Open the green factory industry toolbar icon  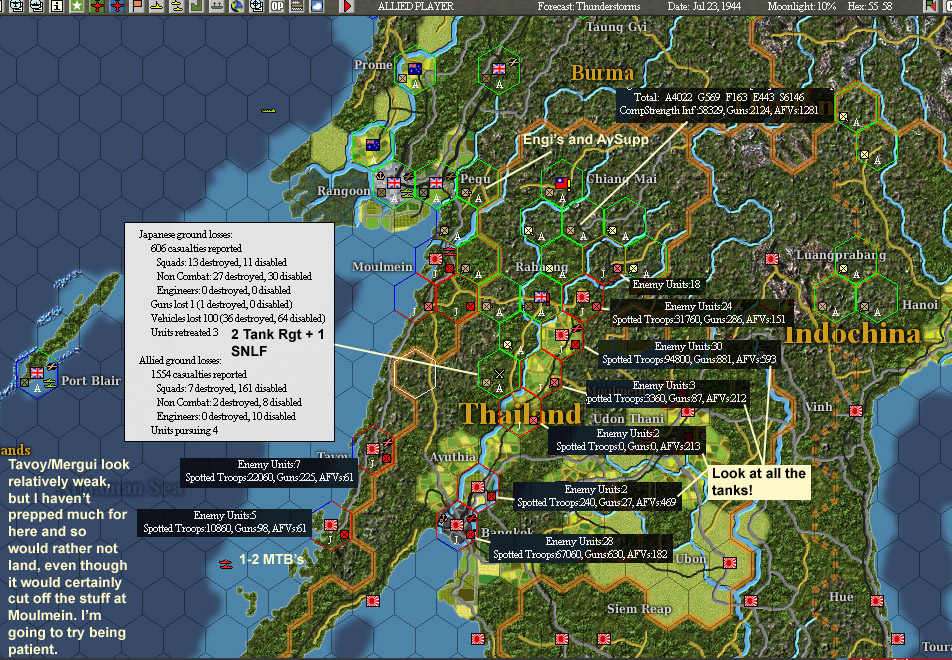(197, 6)
